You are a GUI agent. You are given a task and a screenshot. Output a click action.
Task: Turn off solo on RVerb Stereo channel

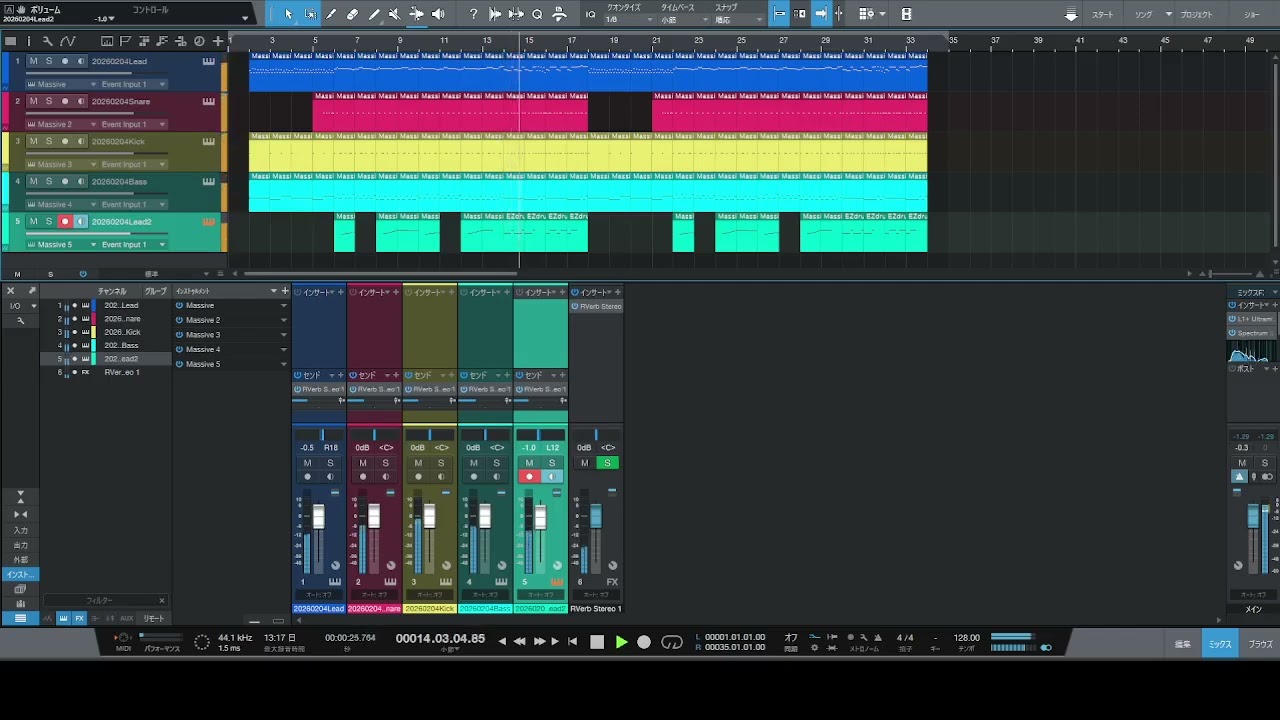tap(606, 463)
